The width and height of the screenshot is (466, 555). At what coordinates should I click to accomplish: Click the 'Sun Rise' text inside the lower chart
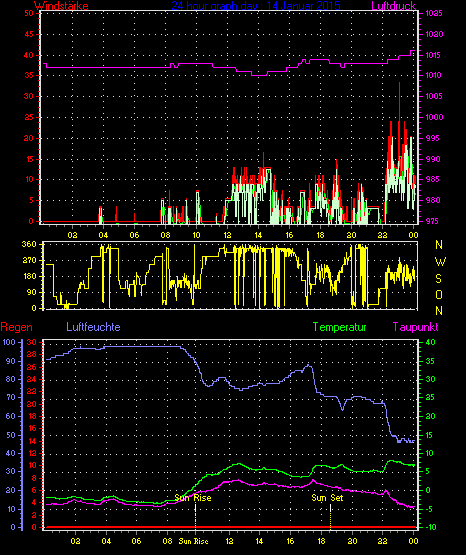(193, 498)
